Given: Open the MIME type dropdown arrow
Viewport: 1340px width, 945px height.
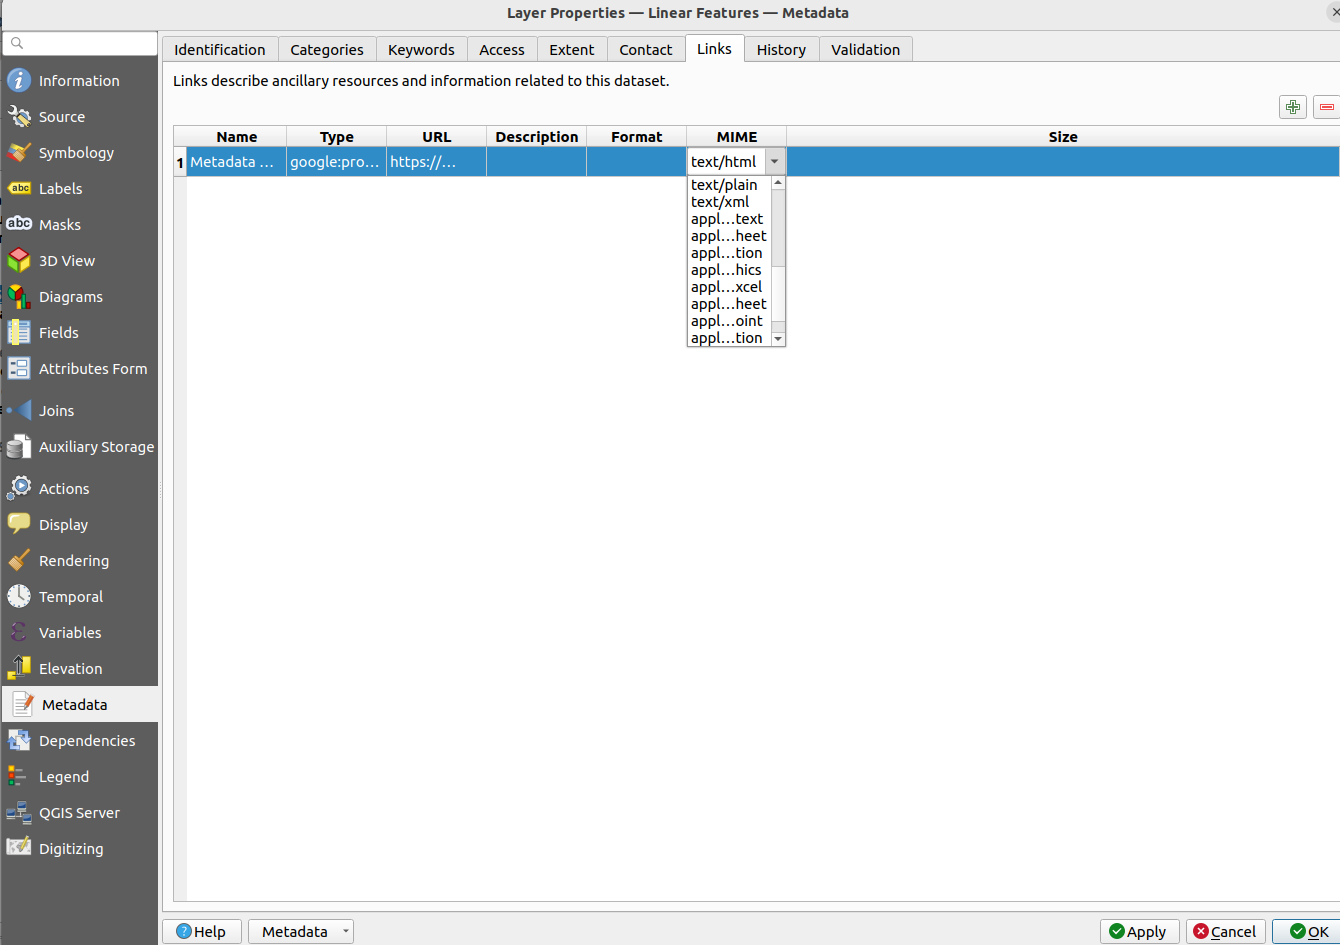Looking at the screenshot, I should pyautogui.click(x=774, y=161).
